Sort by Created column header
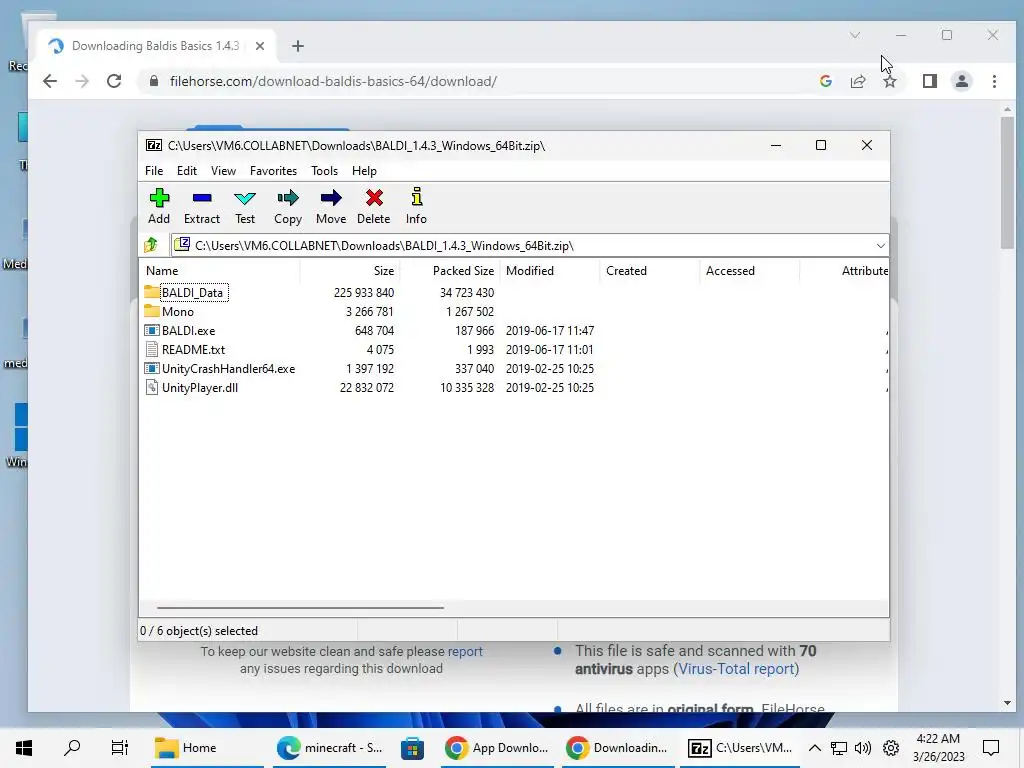The height and width of the screenshot is (768, 1024). (x=649, y=270)
